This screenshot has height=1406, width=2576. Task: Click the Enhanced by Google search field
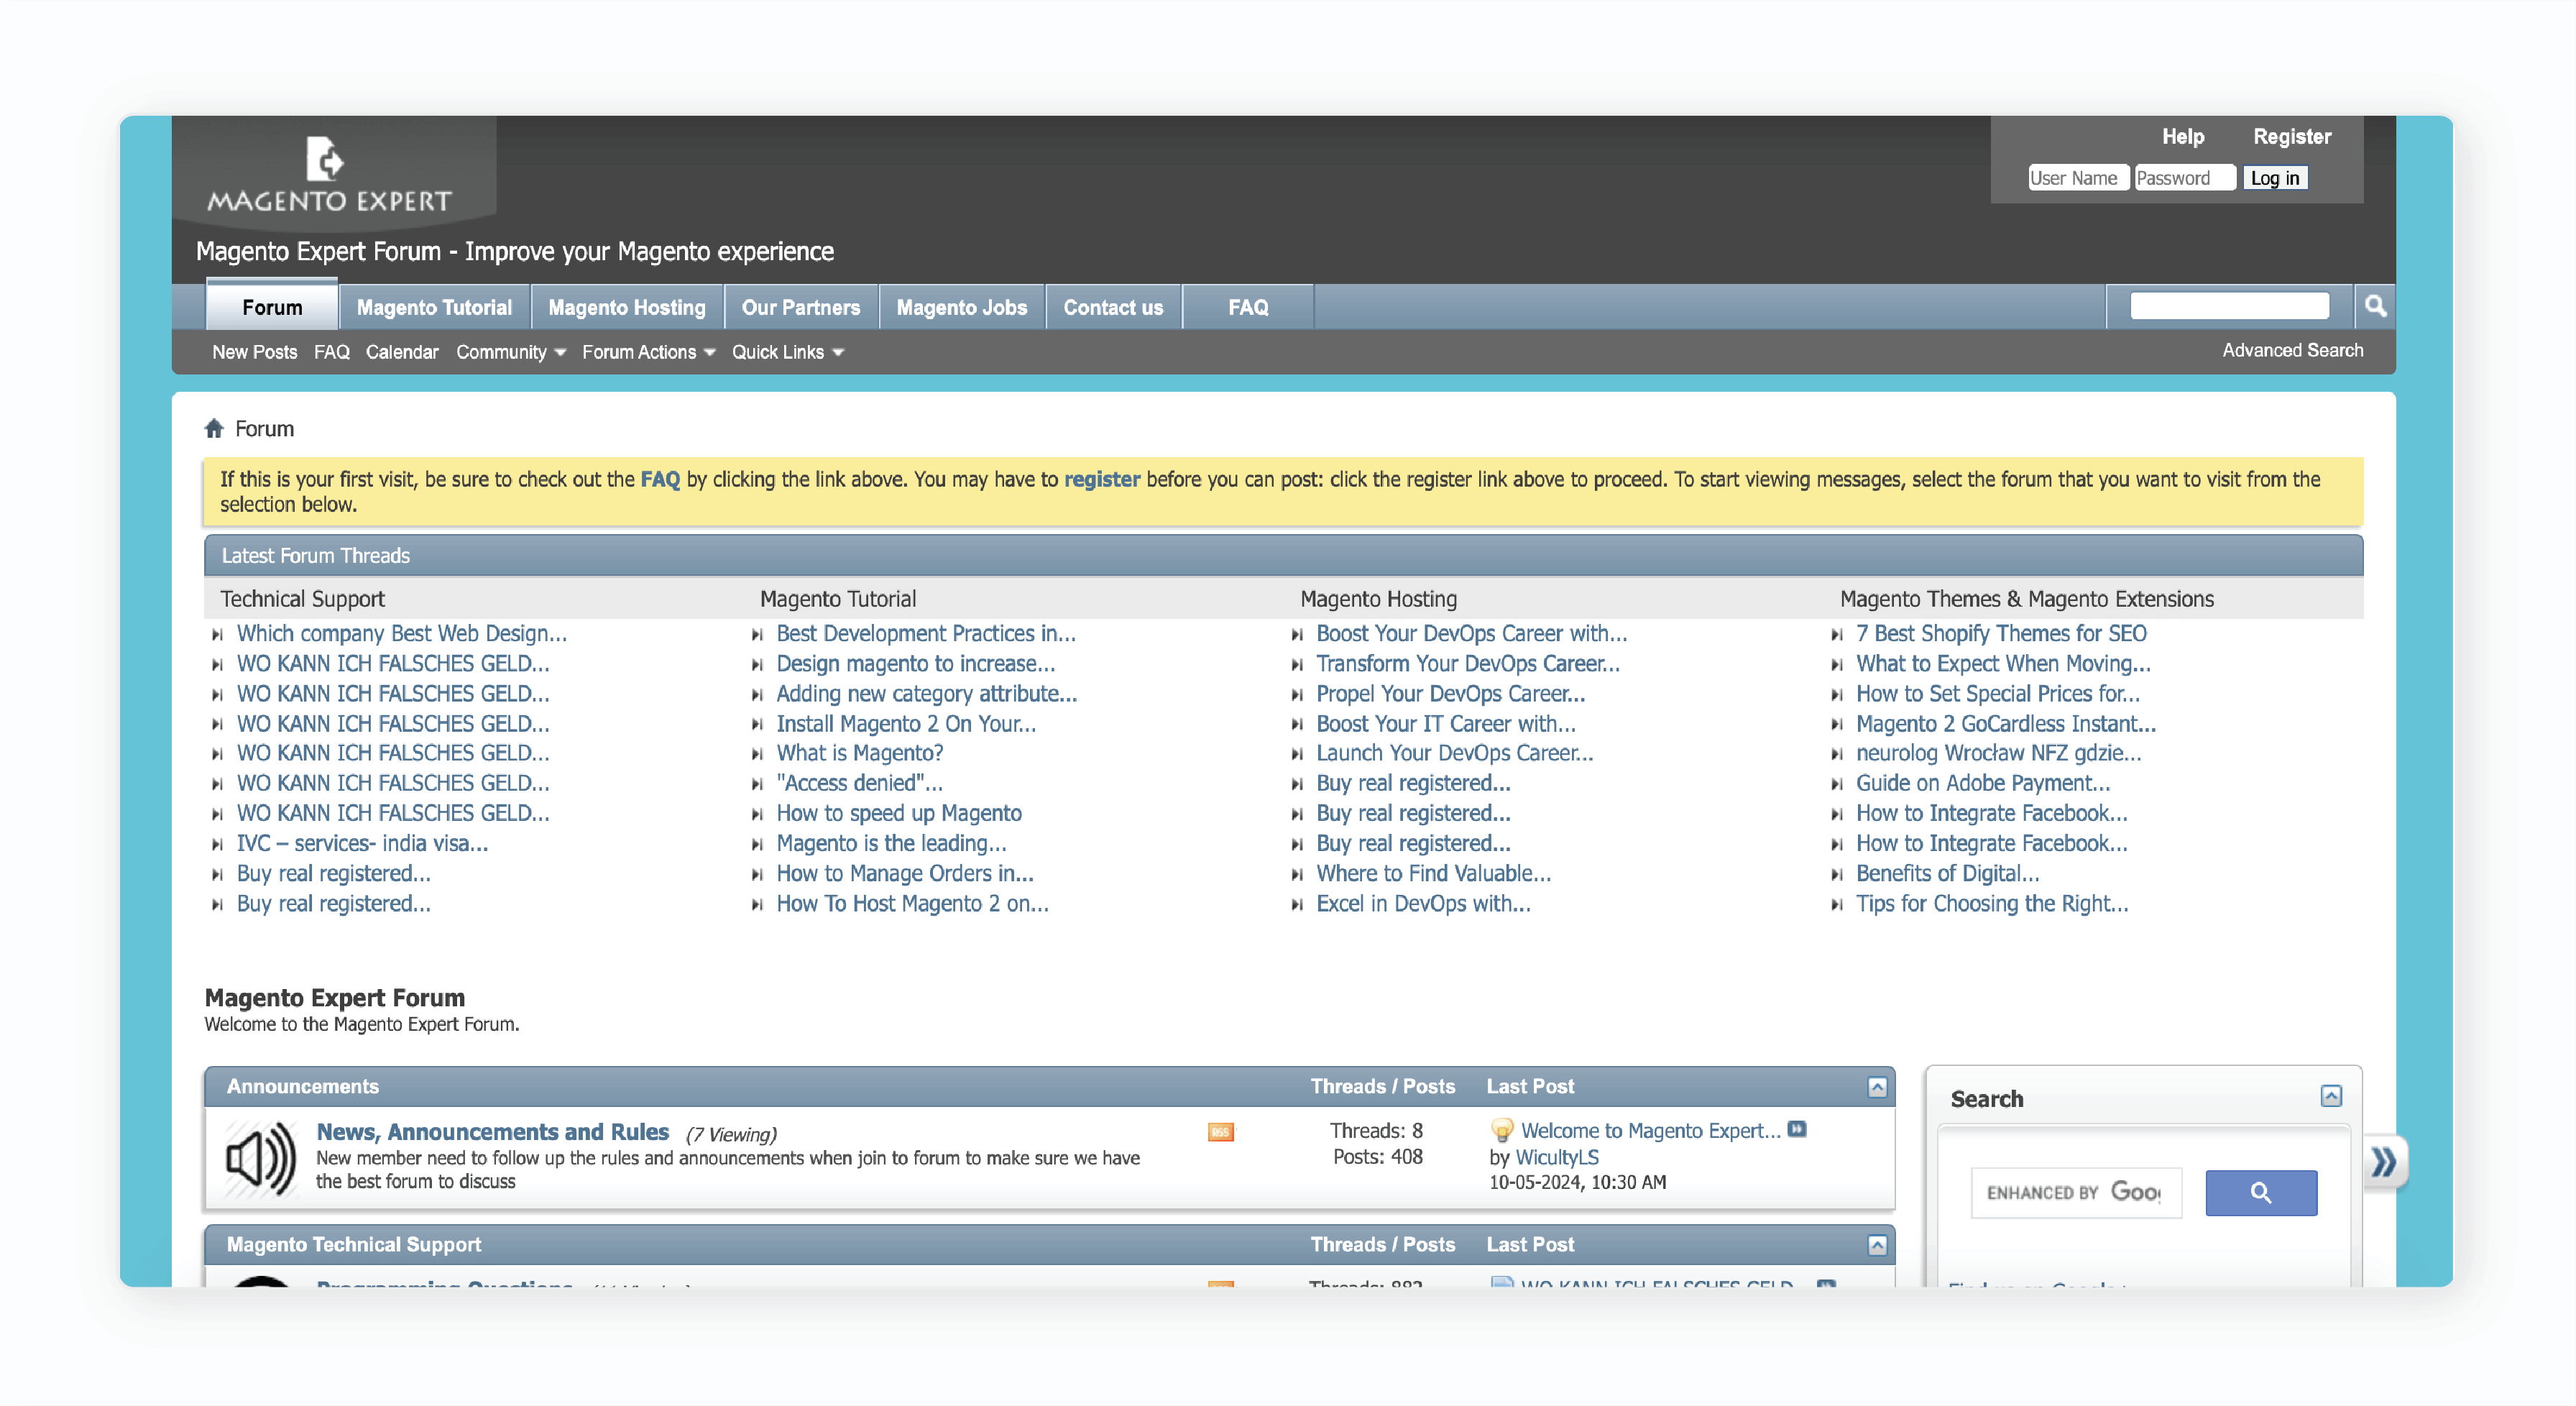(2076, 1192)
